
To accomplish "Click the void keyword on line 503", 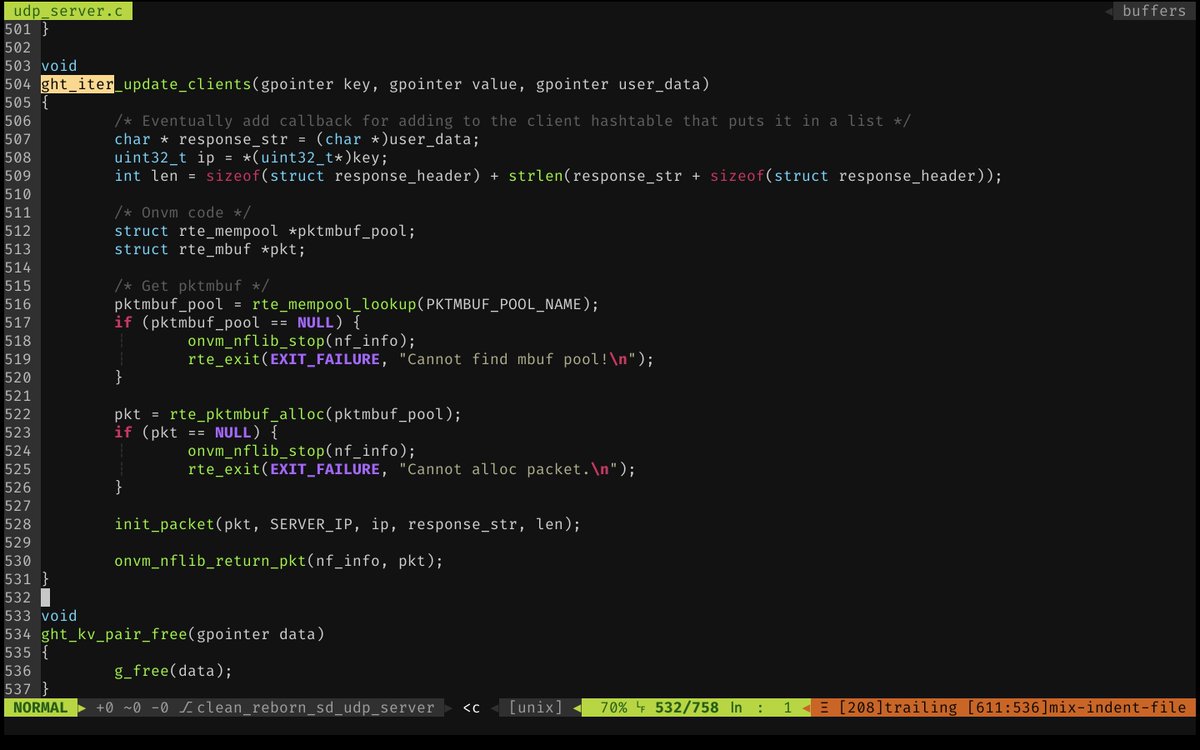I will (59, 66).
